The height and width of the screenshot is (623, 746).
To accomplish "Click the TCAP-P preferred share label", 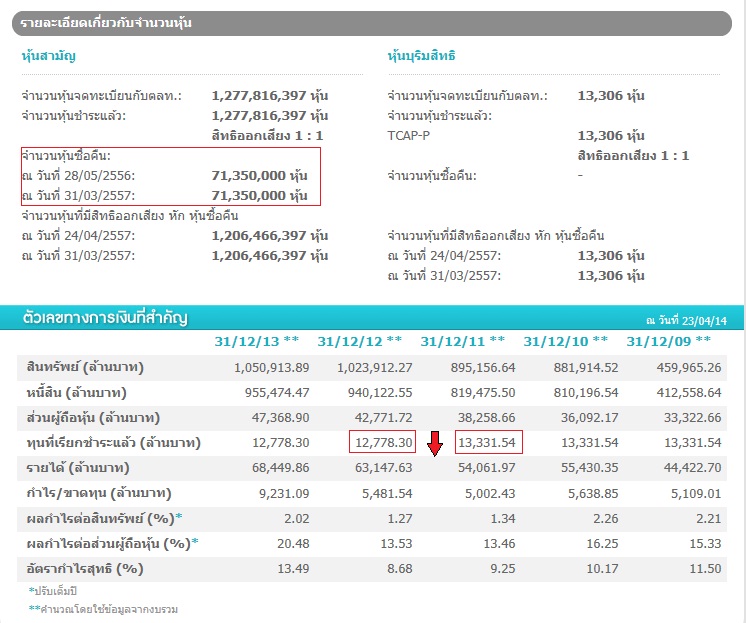I will coord(409,136).
